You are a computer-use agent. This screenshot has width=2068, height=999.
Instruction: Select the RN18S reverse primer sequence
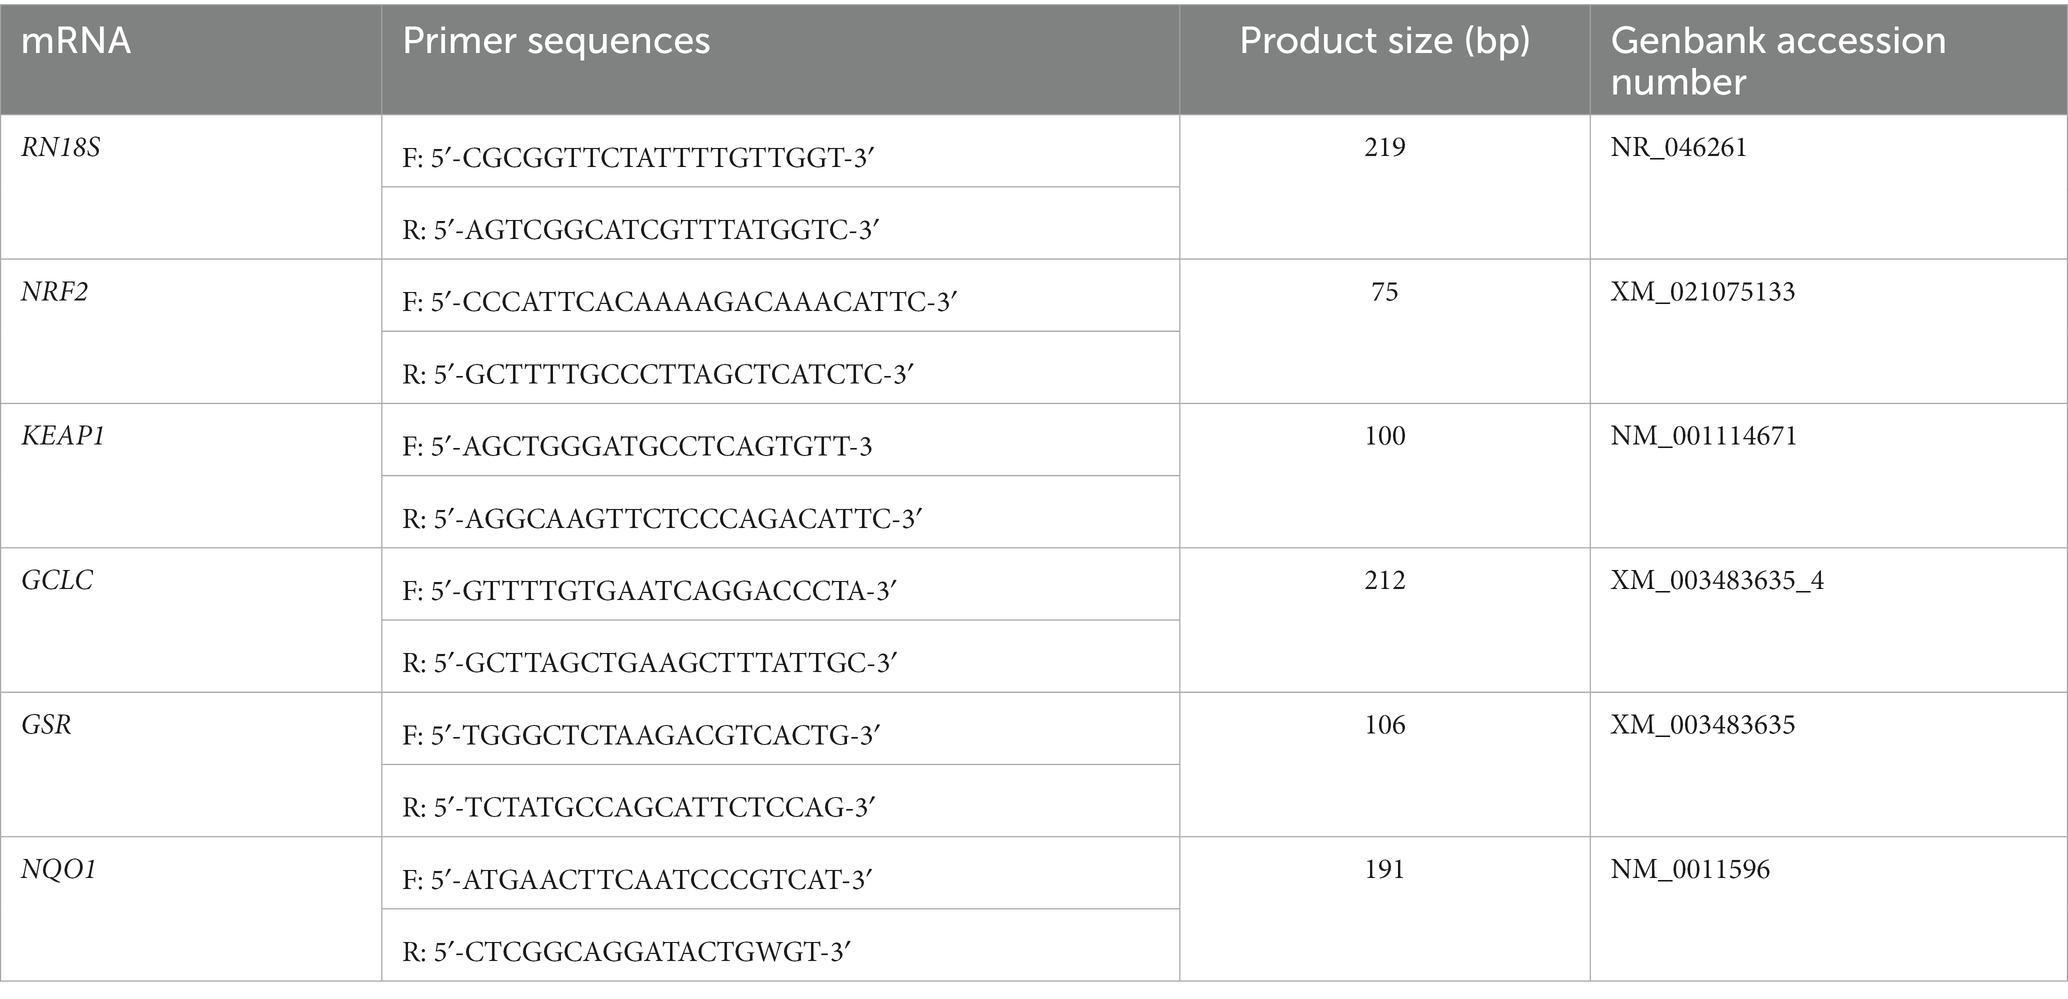pos(640,230)
